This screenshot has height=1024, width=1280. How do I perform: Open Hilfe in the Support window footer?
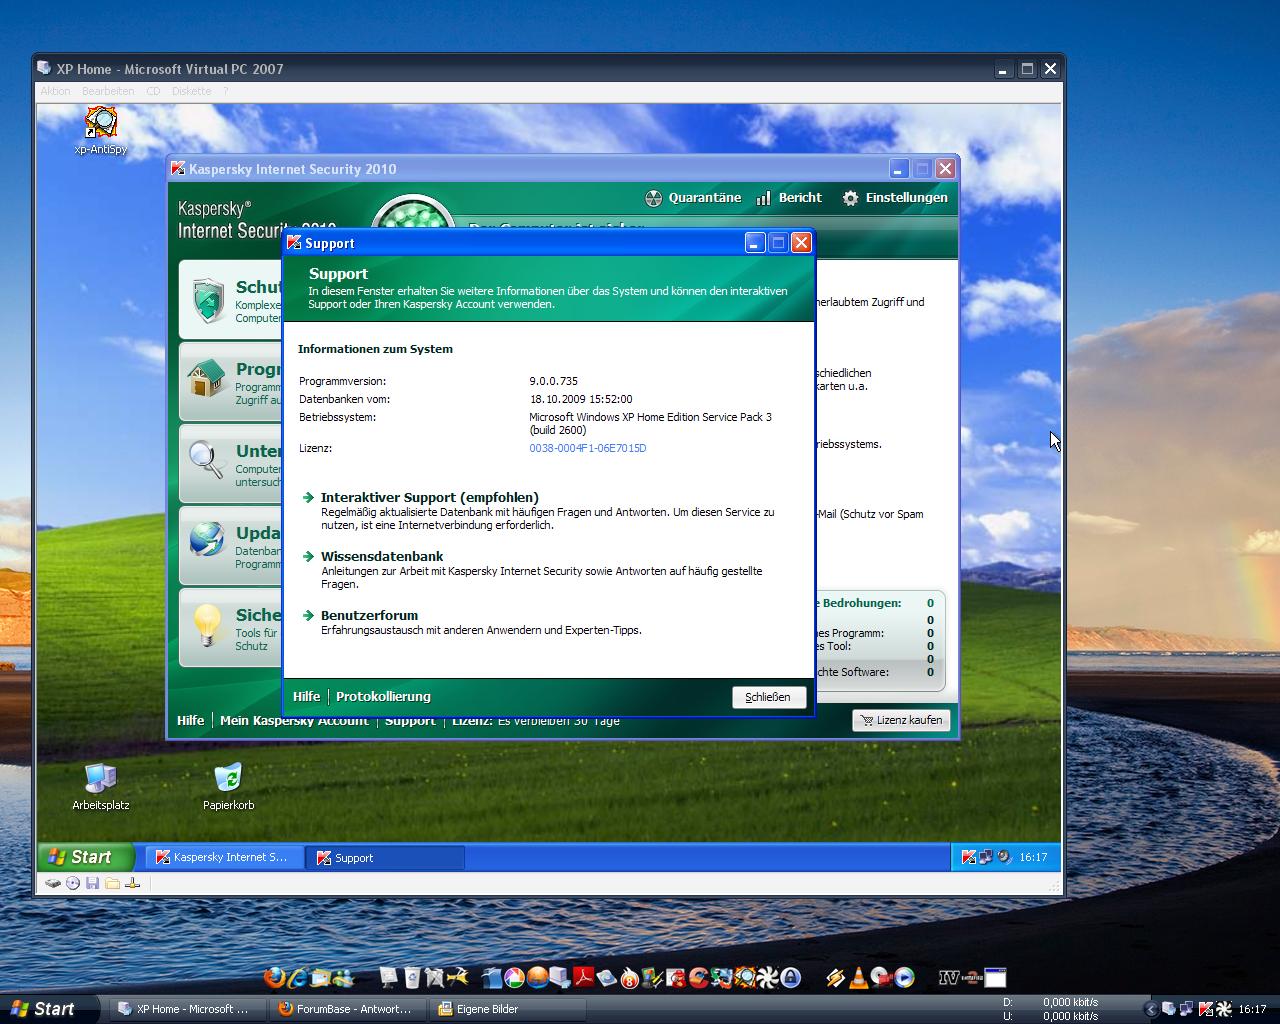tap(306, 696)
